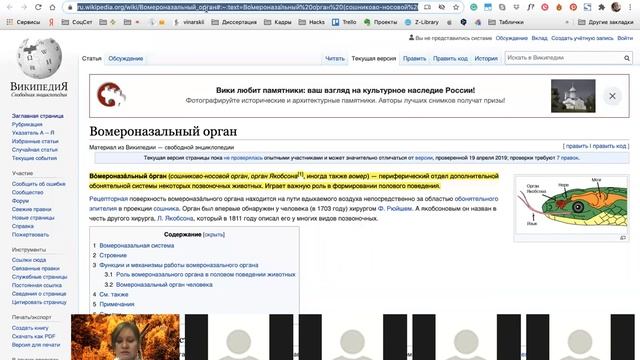Click the presenter webcam video tile
The image size is (640, 360).
tap(125, 337)
